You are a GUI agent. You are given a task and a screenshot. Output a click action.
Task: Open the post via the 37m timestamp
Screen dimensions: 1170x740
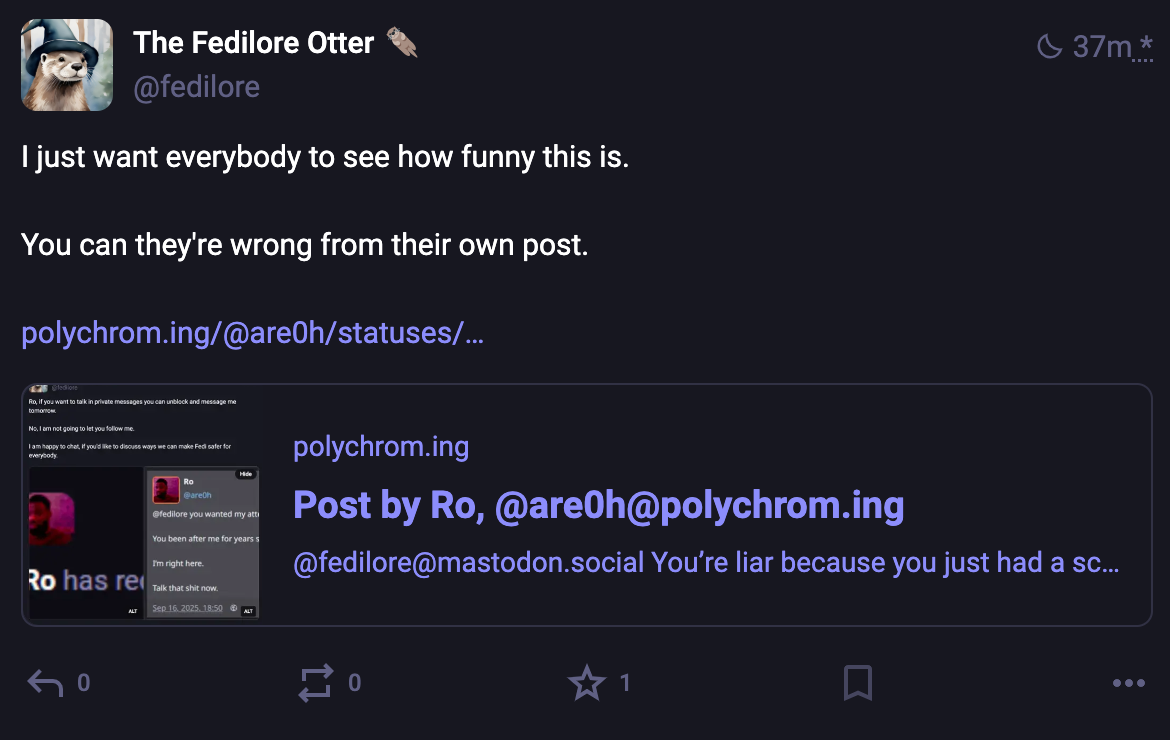1101,46
